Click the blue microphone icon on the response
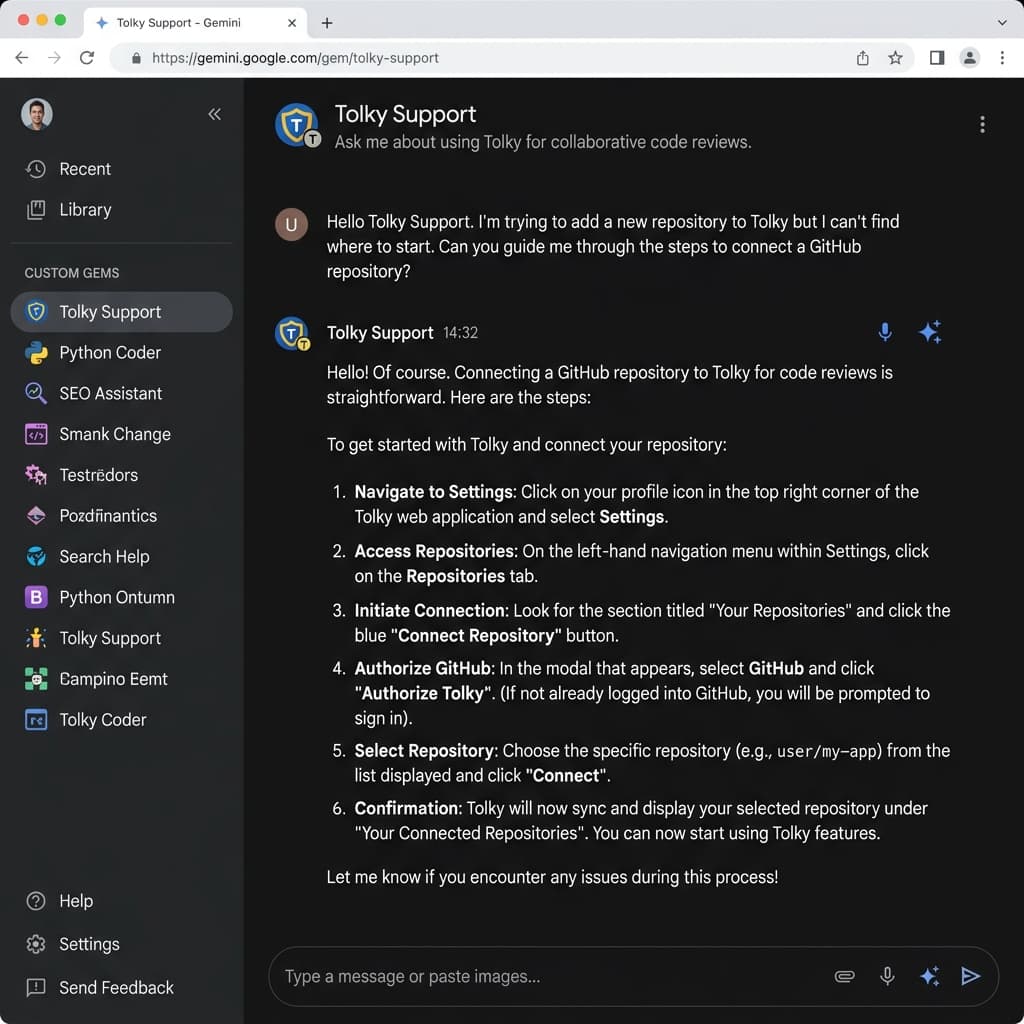Screen dimensions: 1024x1024 [x=885, y=332]
